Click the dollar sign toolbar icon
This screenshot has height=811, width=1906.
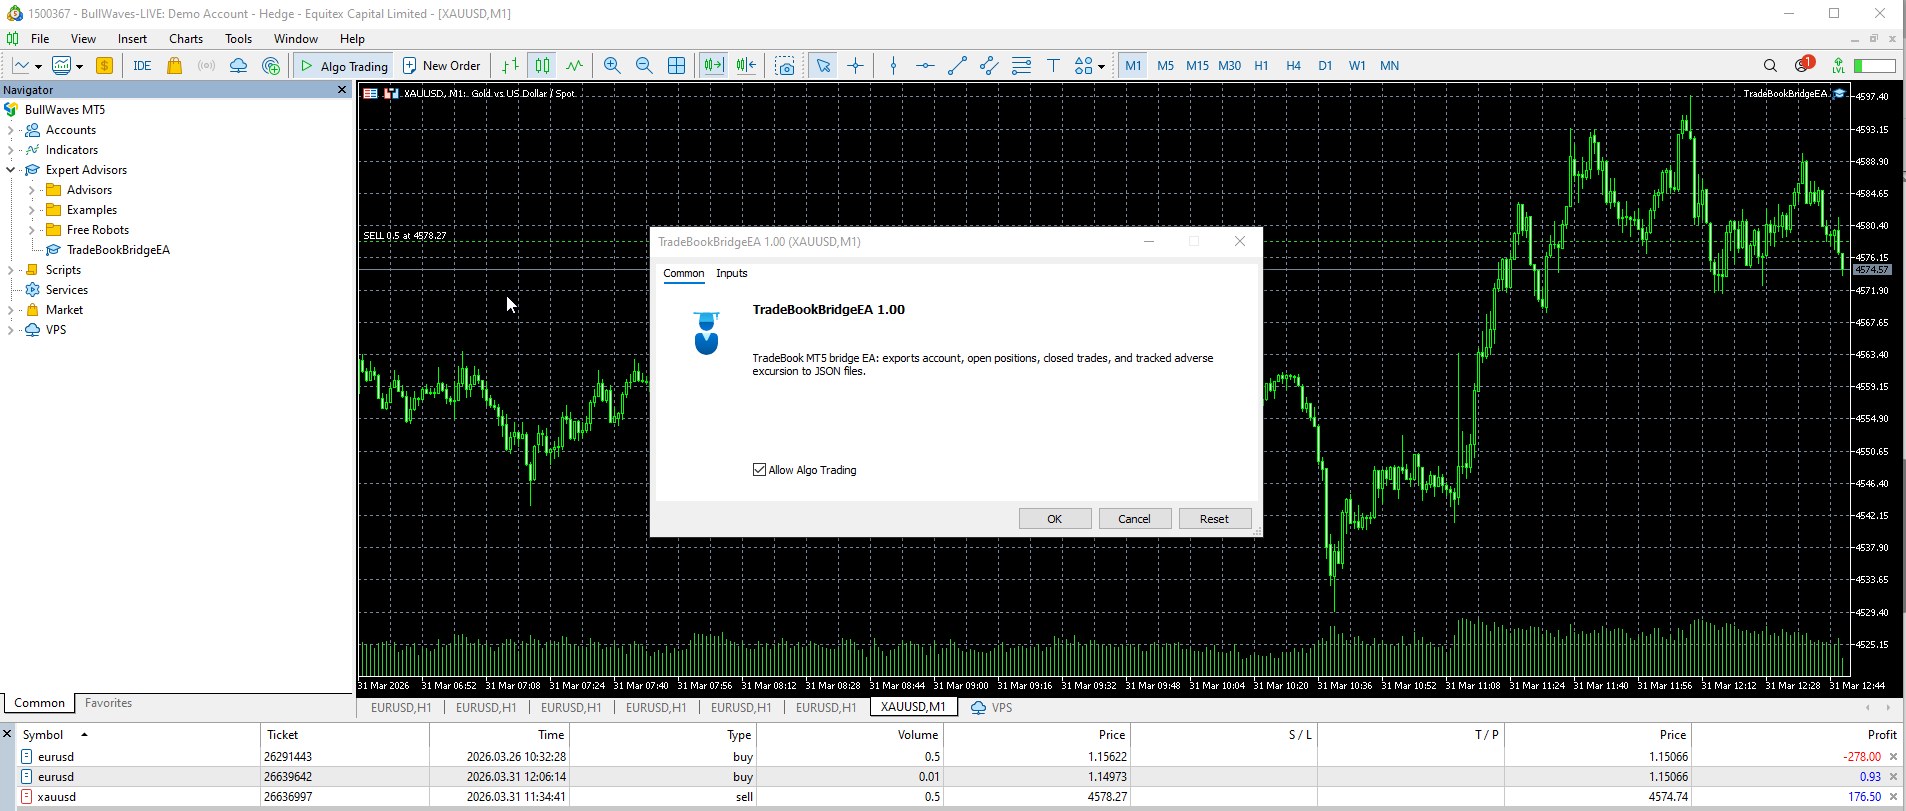pos(104,66)
